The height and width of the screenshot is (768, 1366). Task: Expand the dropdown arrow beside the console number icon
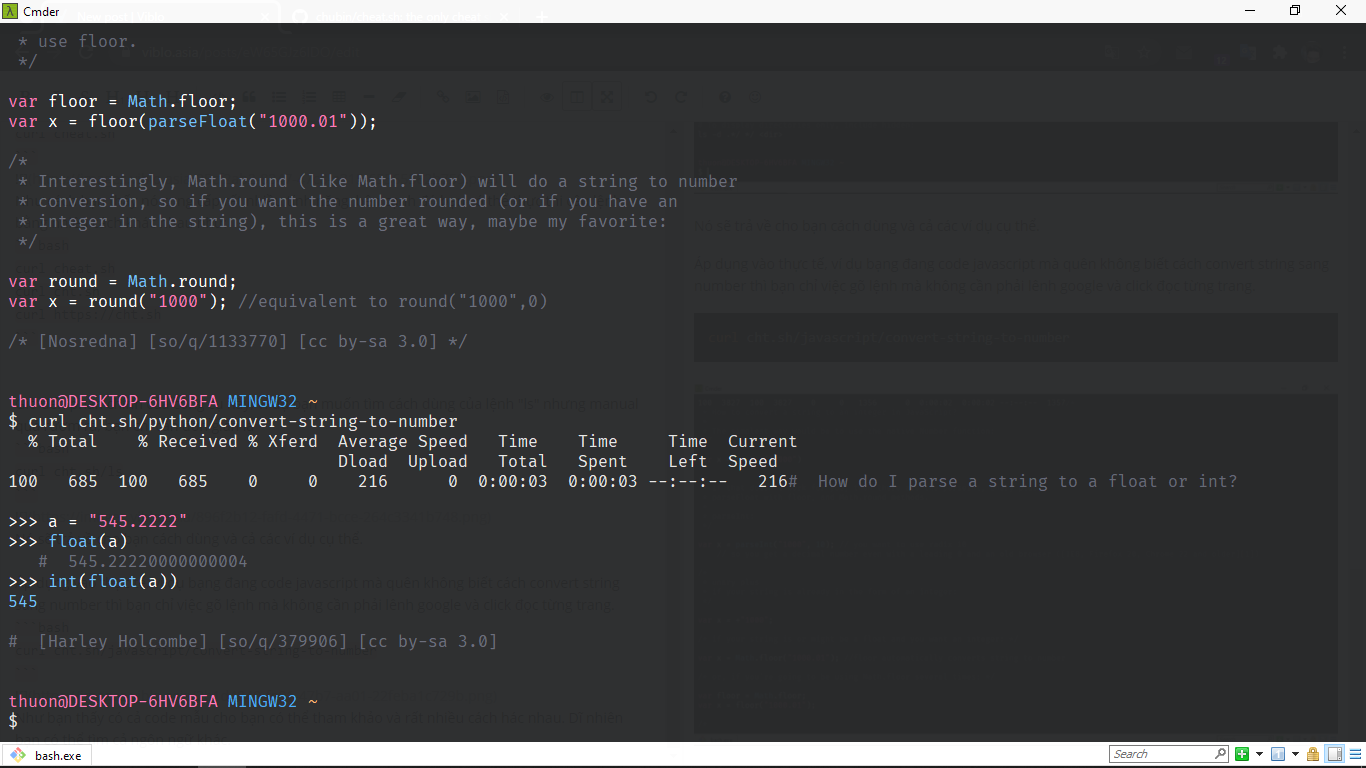pos(1295,754)
